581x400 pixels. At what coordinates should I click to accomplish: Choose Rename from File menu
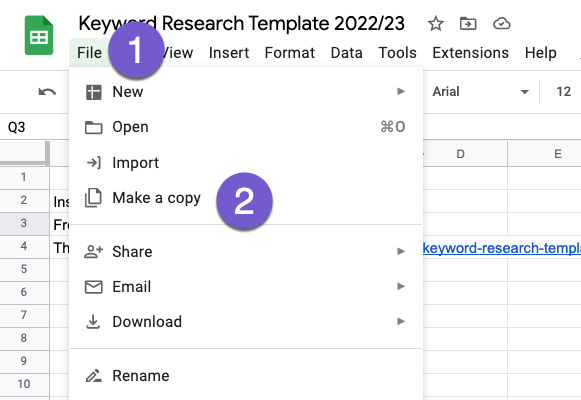tap(246, 376)
